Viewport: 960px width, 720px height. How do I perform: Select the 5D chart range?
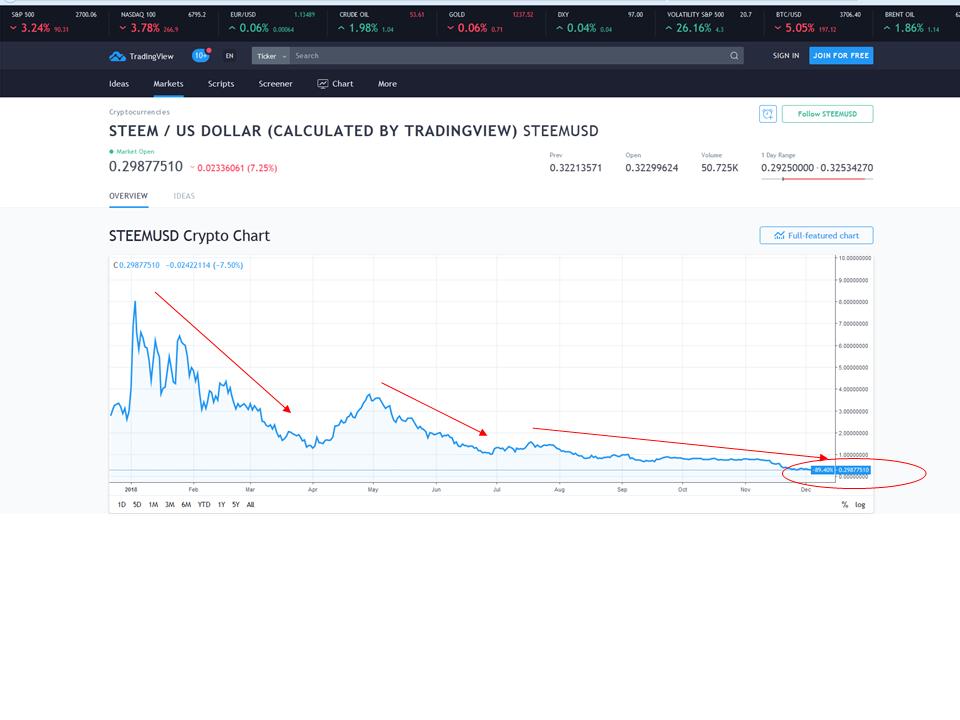point(137,504)
